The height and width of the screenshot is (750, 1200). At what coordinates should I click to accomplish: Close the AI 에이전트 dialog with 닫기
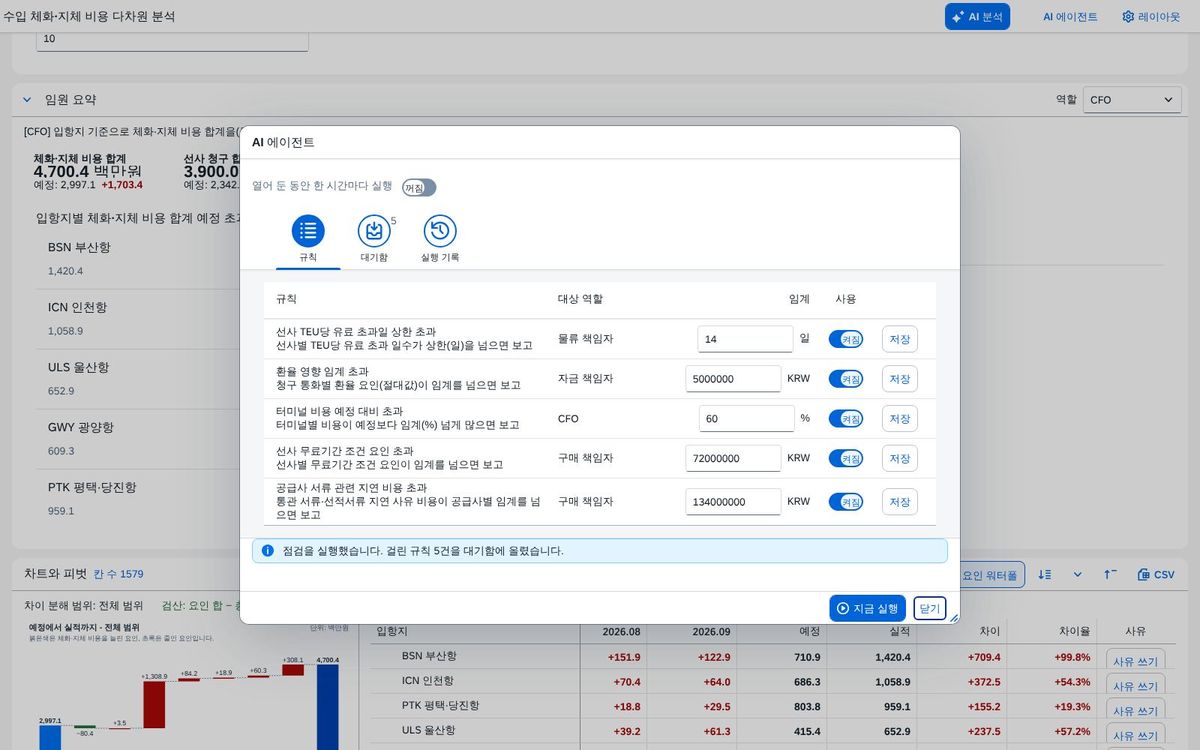(x=930, y=608)
